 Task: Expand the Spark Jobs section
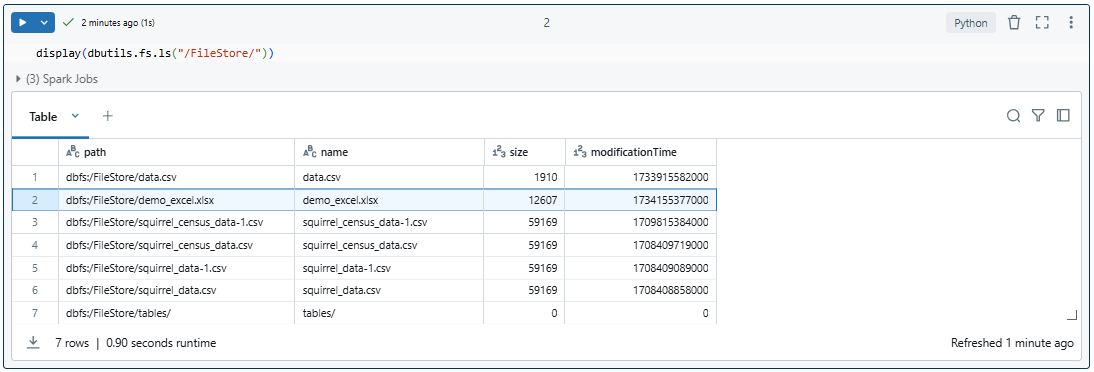57,79
